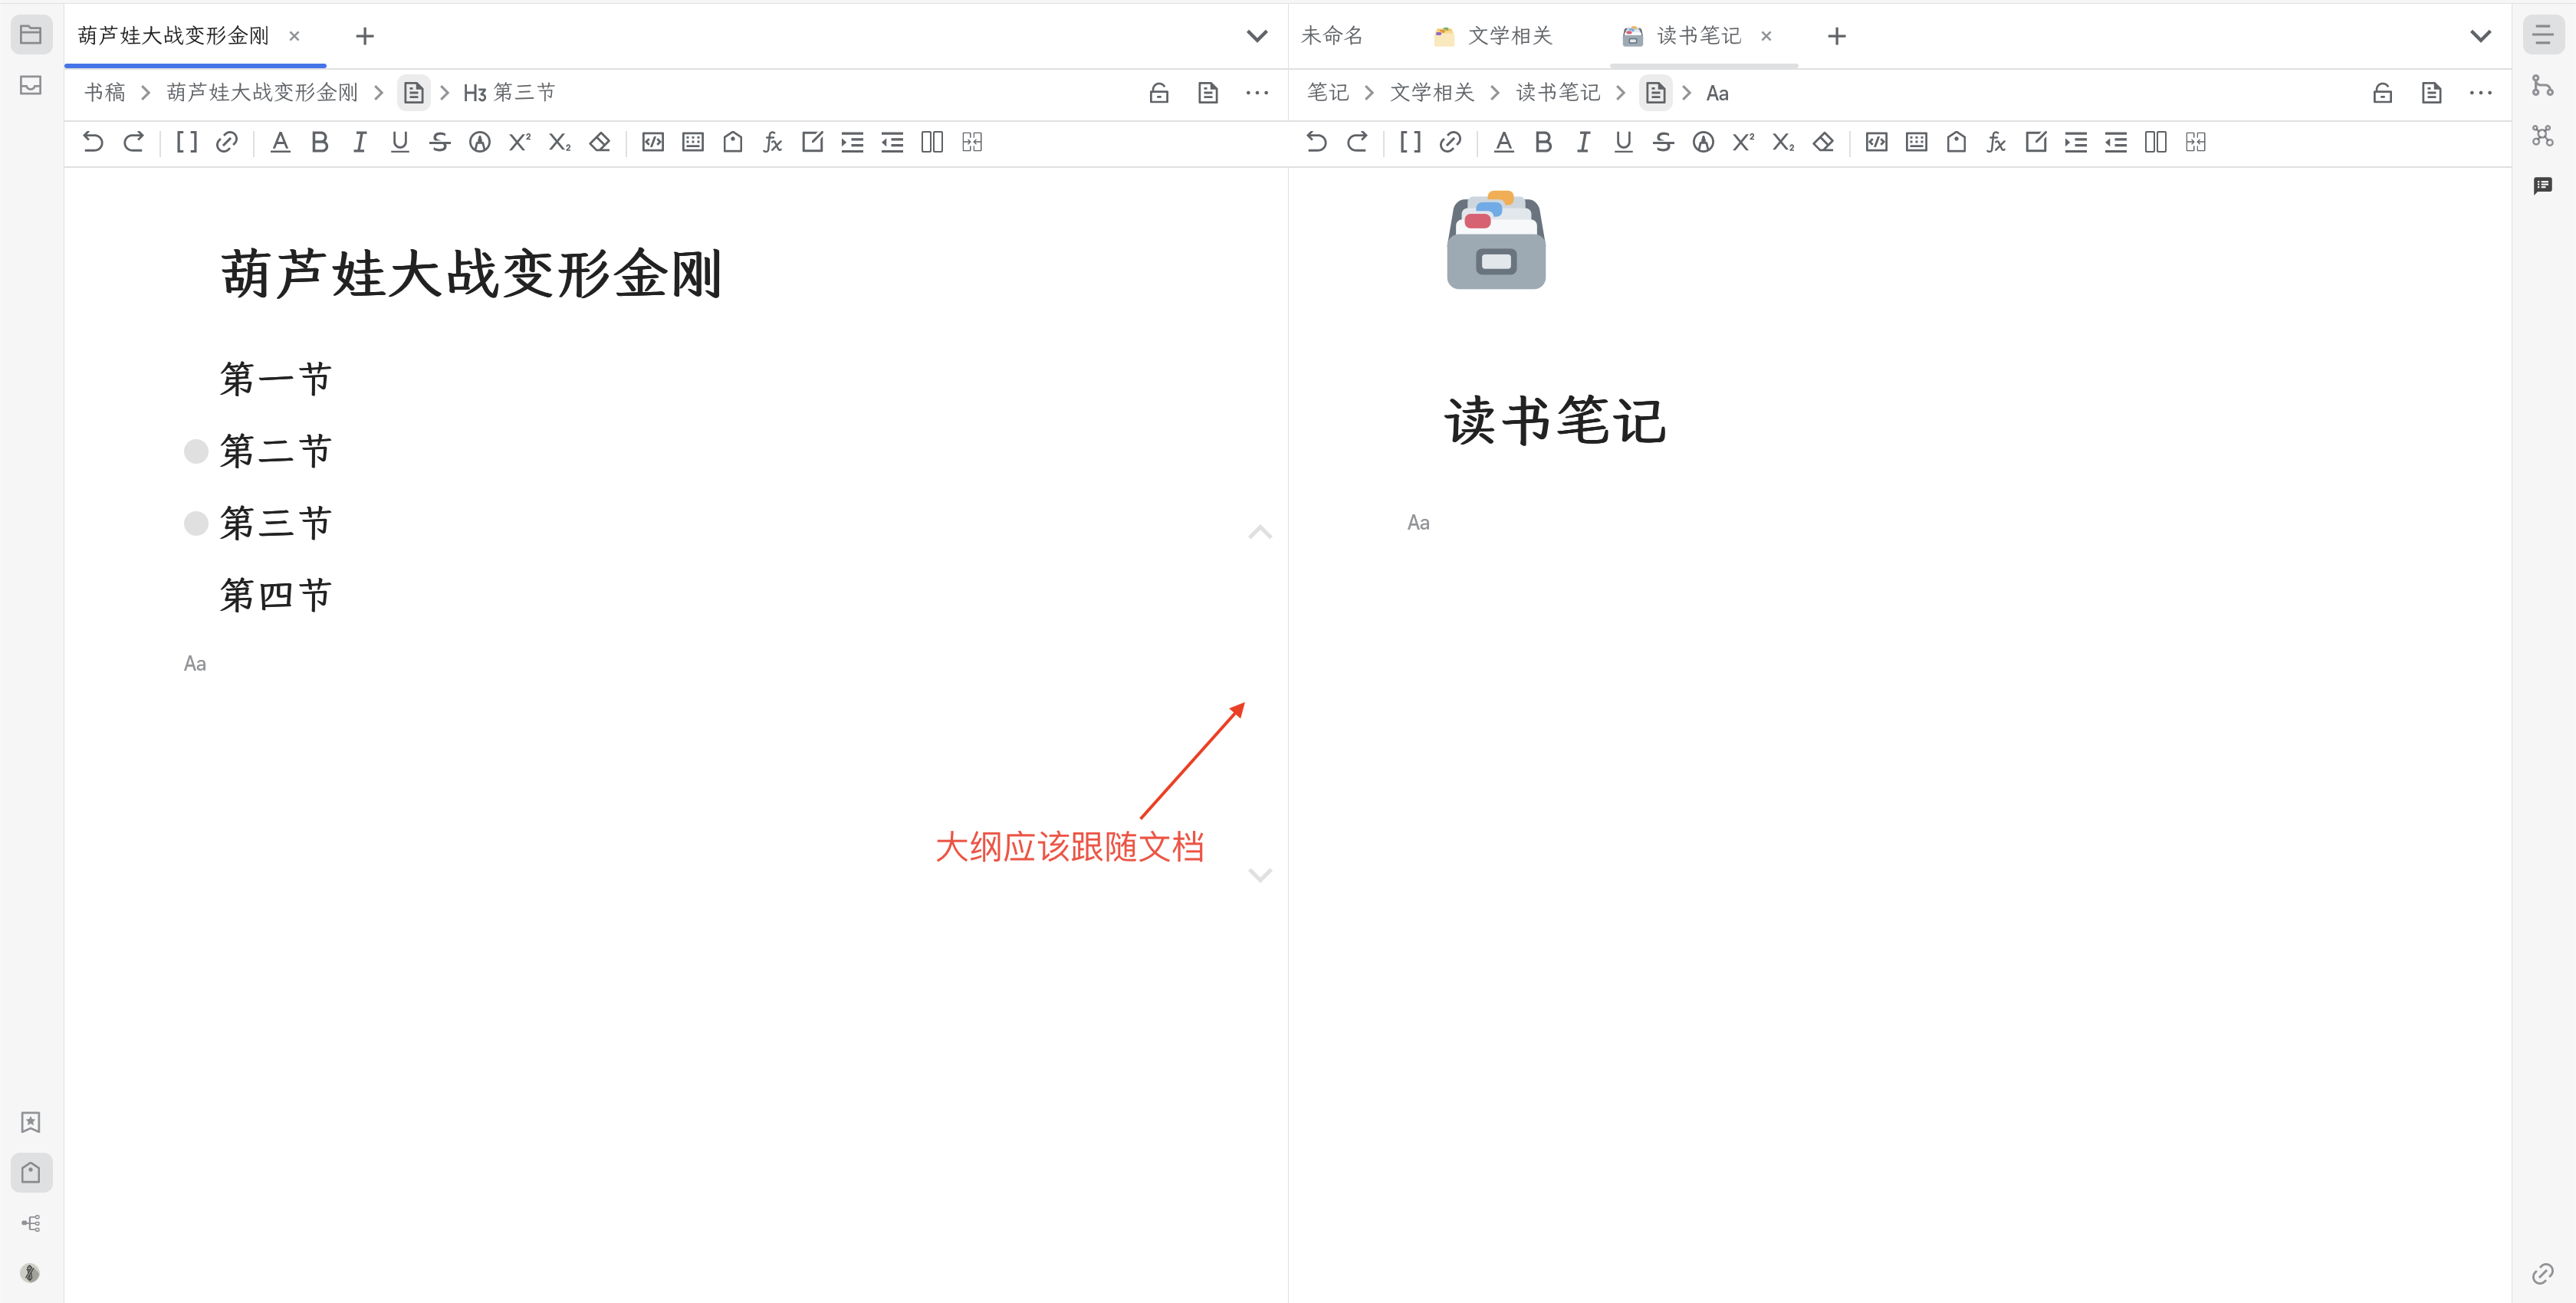Toggle superscript formatting in the right toolbar
This screenshot has height=1303, width=2576.
tap(1743, 142)
